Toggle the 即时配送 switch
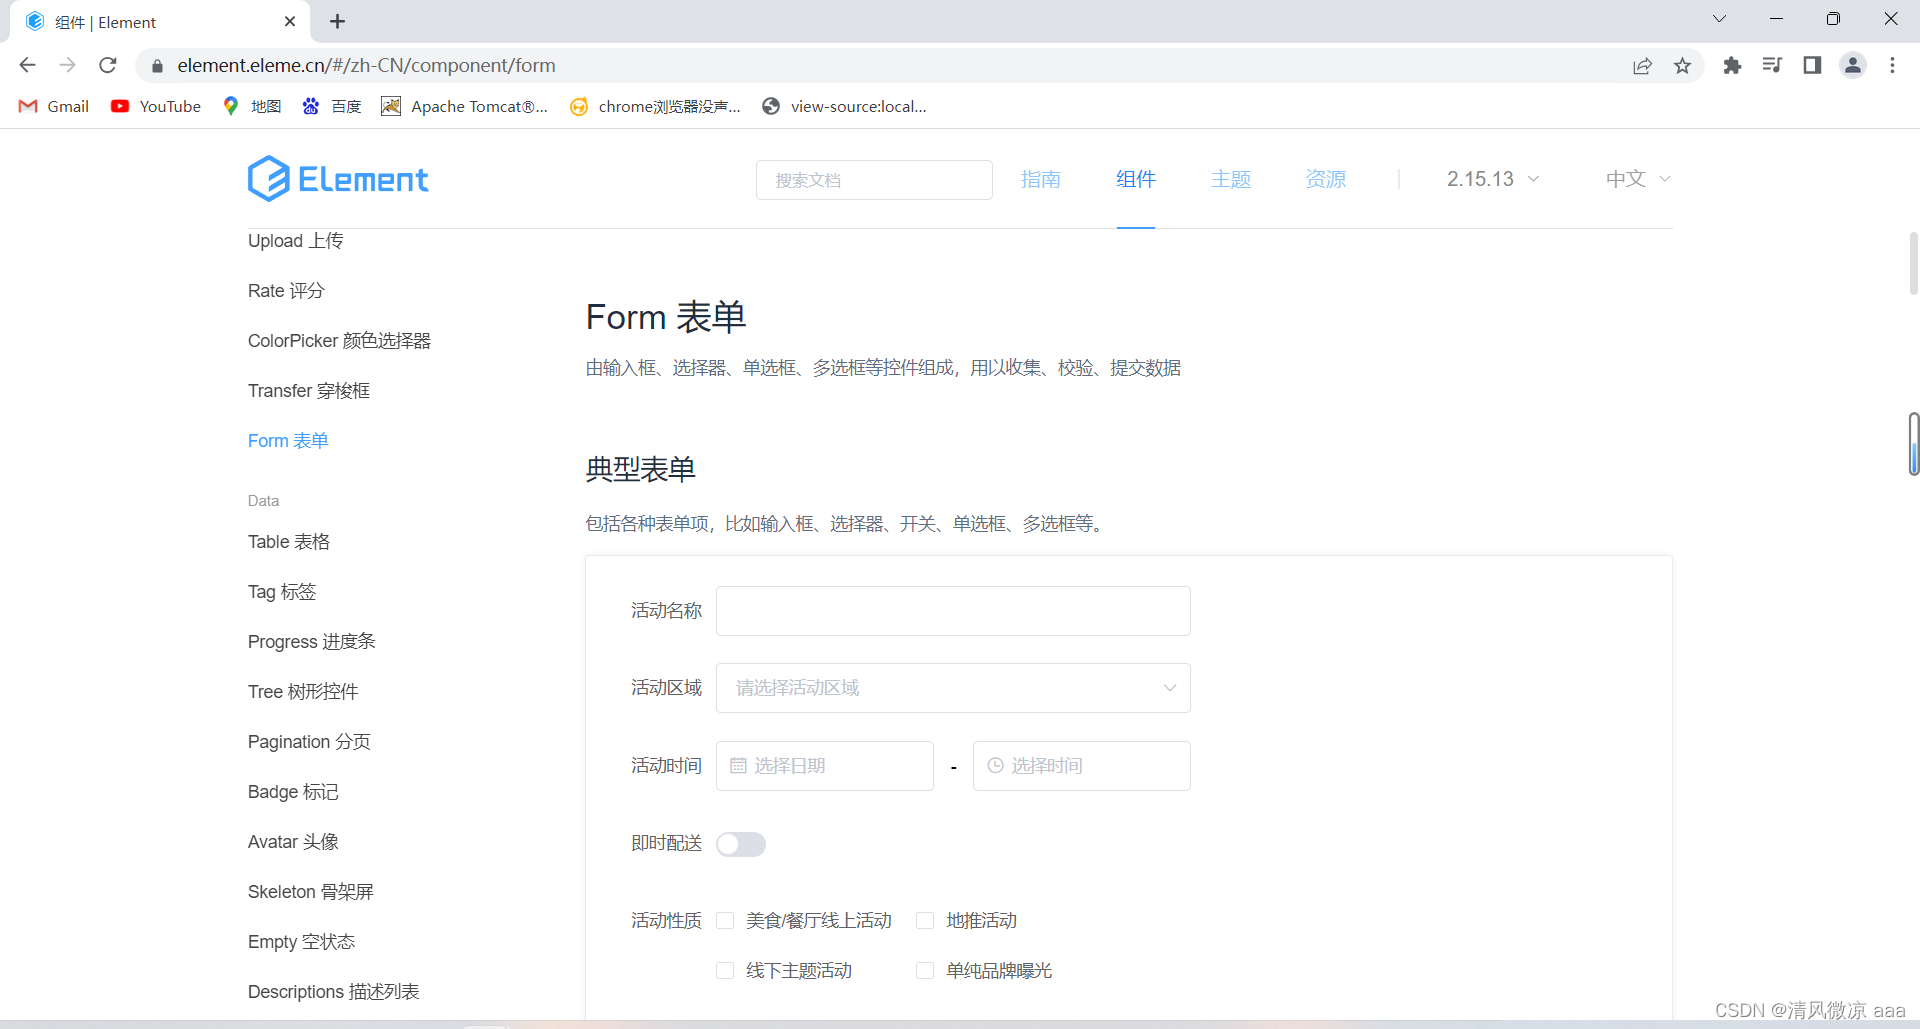Screen dimensions: 1920x1029 [741, 844]
